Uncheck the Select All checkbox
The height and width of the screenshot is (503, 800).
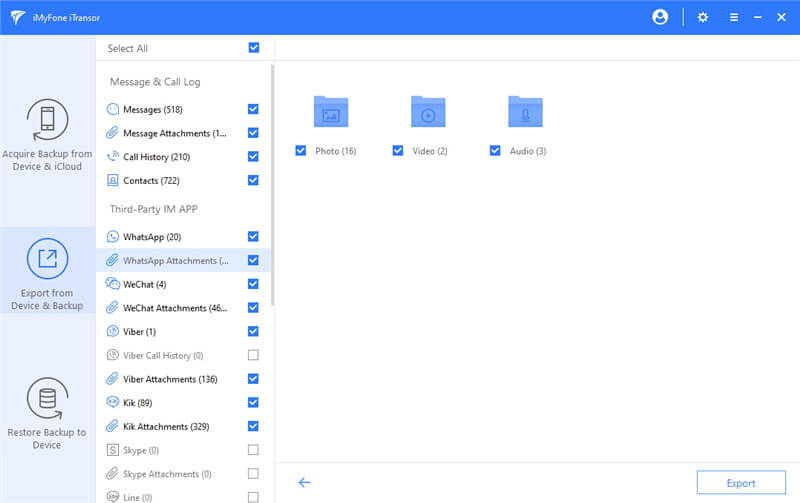(254, 48)
